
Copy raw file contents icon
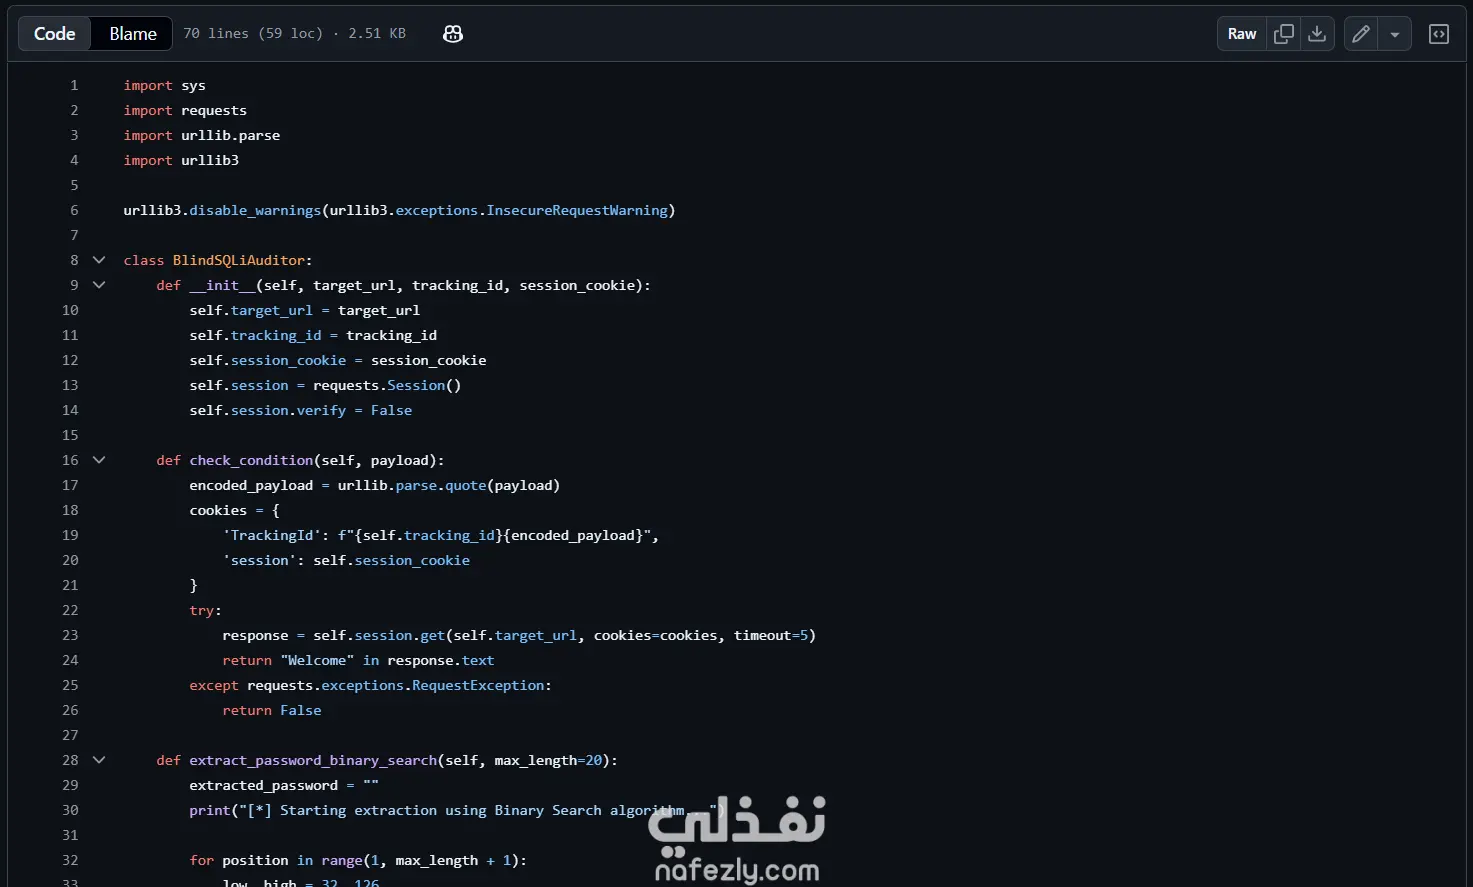(1284, 34)
